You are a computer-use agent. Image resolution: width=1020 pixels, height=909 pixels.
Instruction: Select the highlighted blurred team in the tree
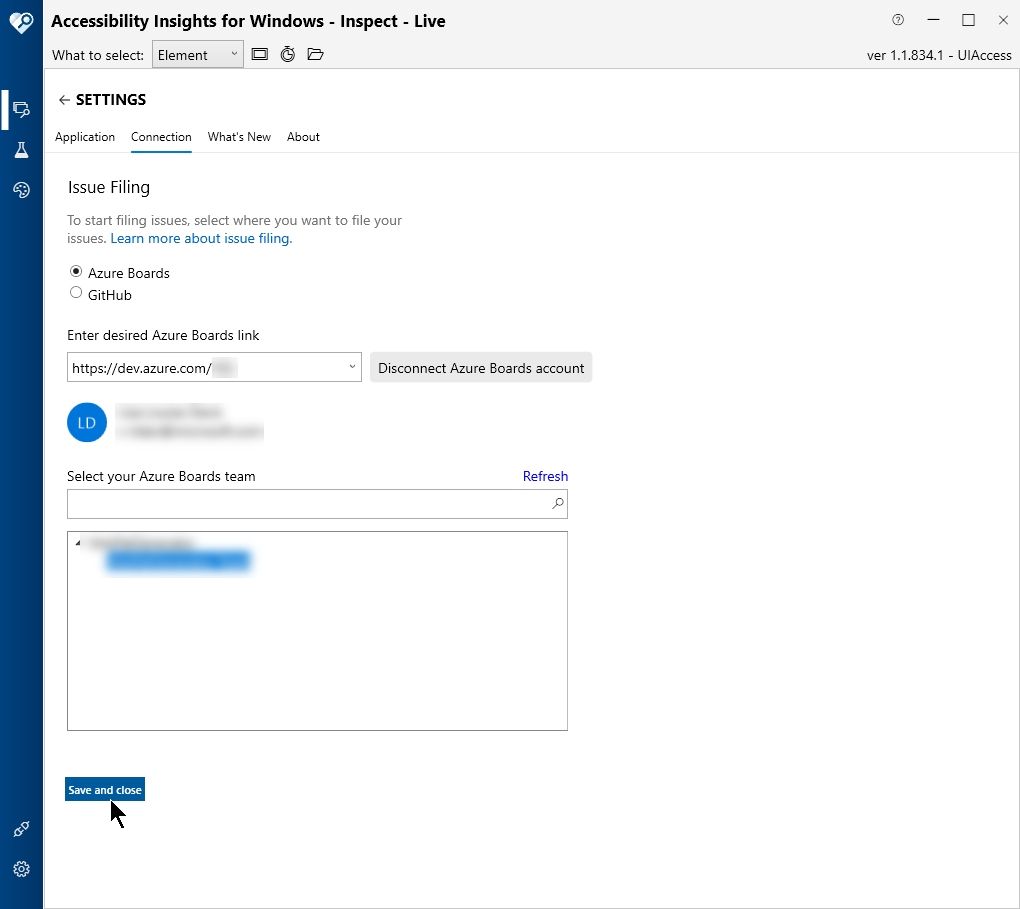coord(178,560)
